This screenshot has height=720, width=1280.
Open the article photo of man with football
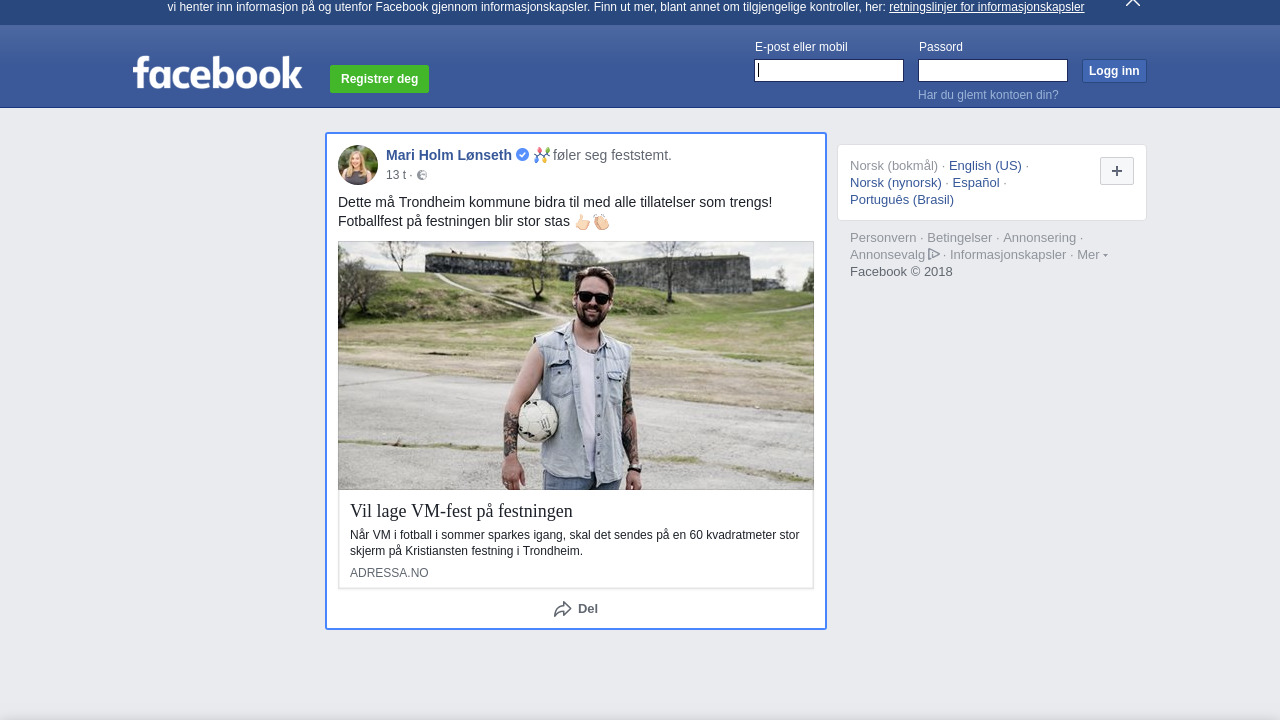(x=576, y=365)
